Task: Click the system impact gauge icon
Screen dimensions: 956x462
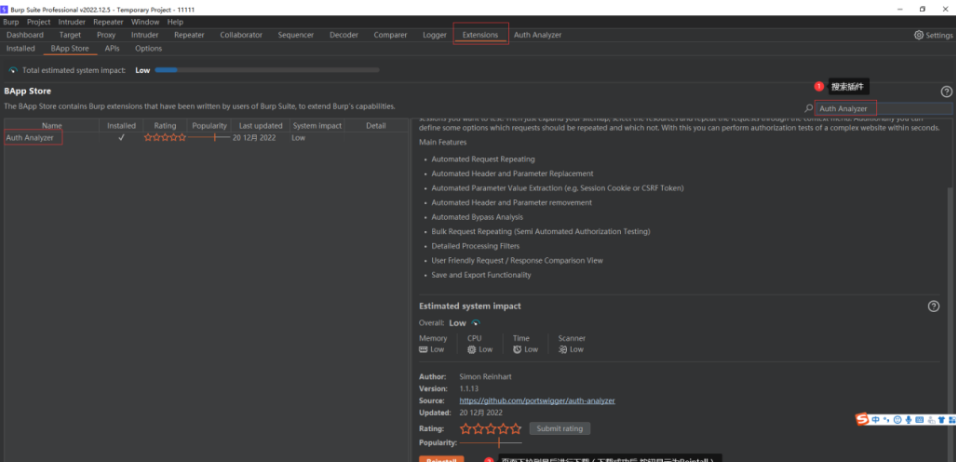Action: click(x=13, y=70)
